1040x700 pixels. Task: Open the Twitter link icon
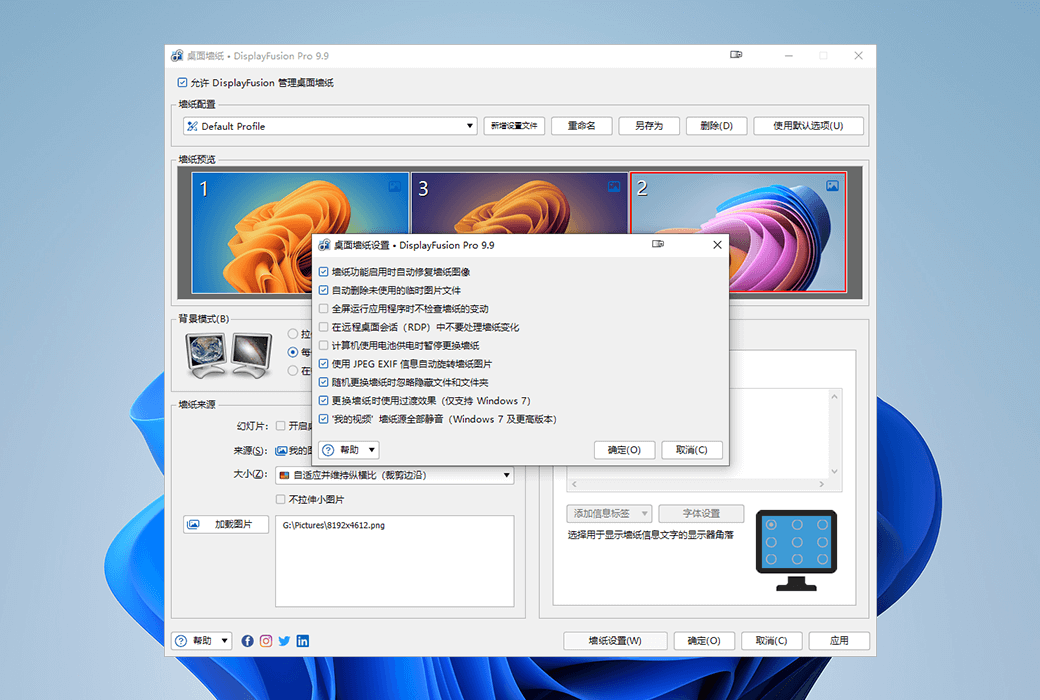(284, 641)
